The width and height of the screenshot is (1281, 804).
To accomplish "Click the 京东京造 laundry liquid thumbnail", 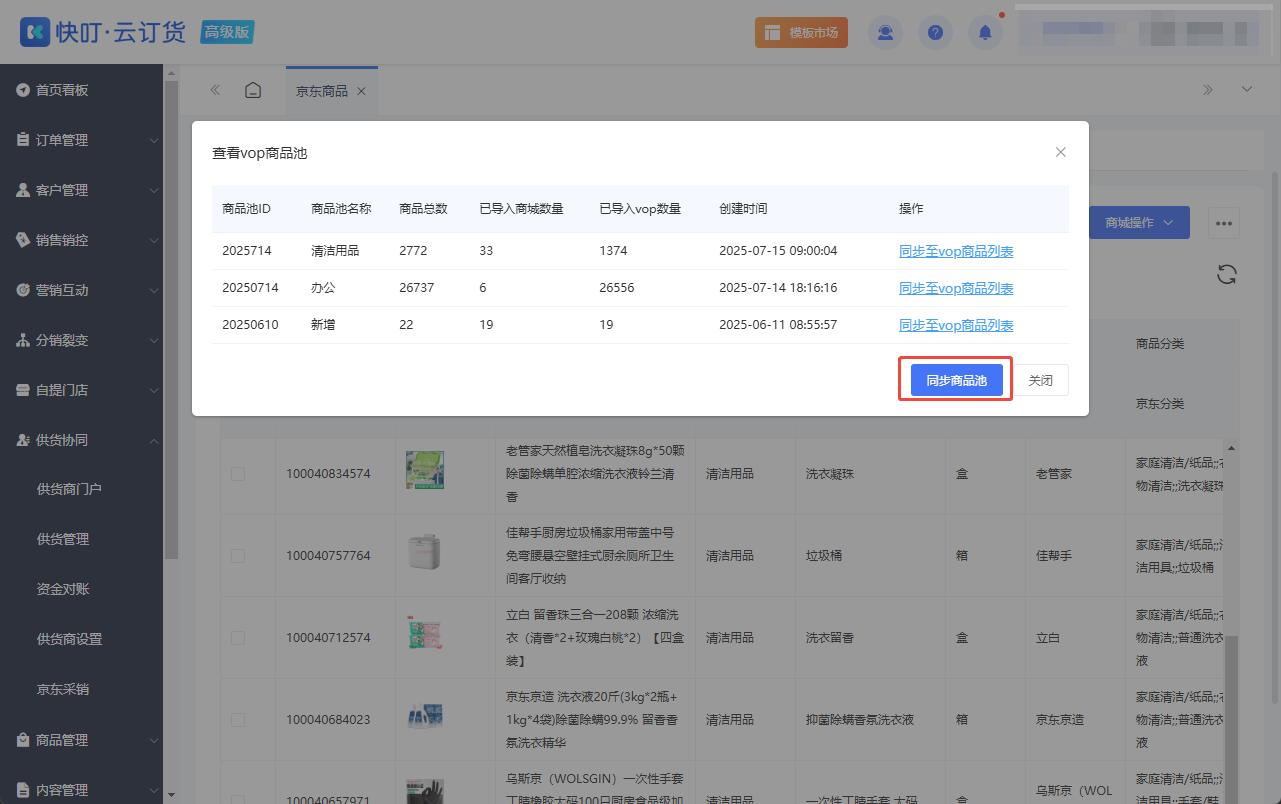I will tap(424, 716).
